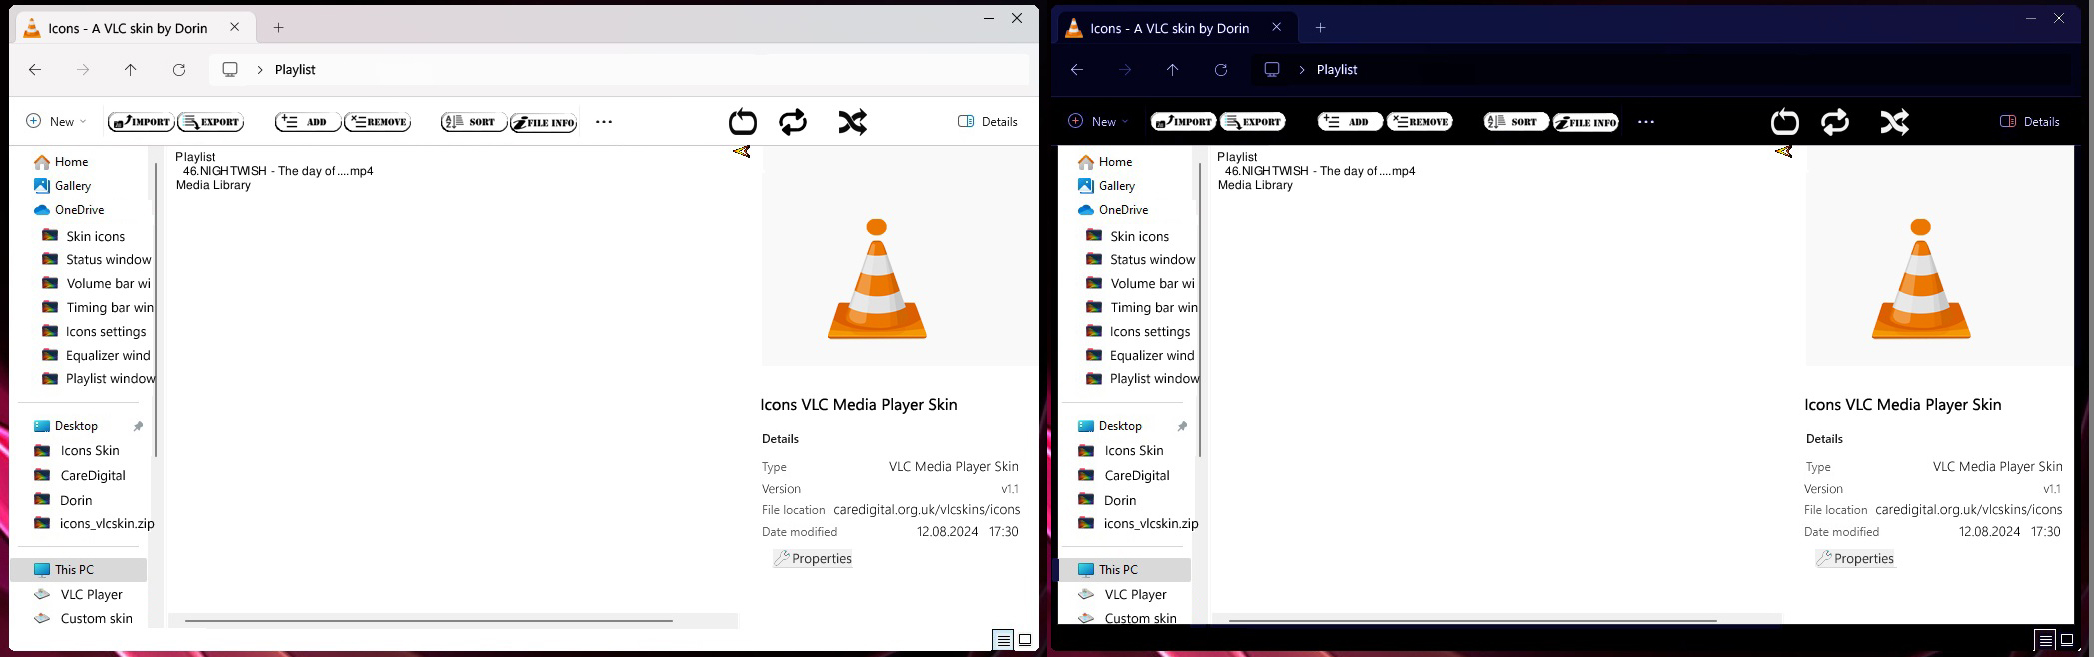Click the Properties button in the light window
This screenshot has height=657, width=2094.
813,559
